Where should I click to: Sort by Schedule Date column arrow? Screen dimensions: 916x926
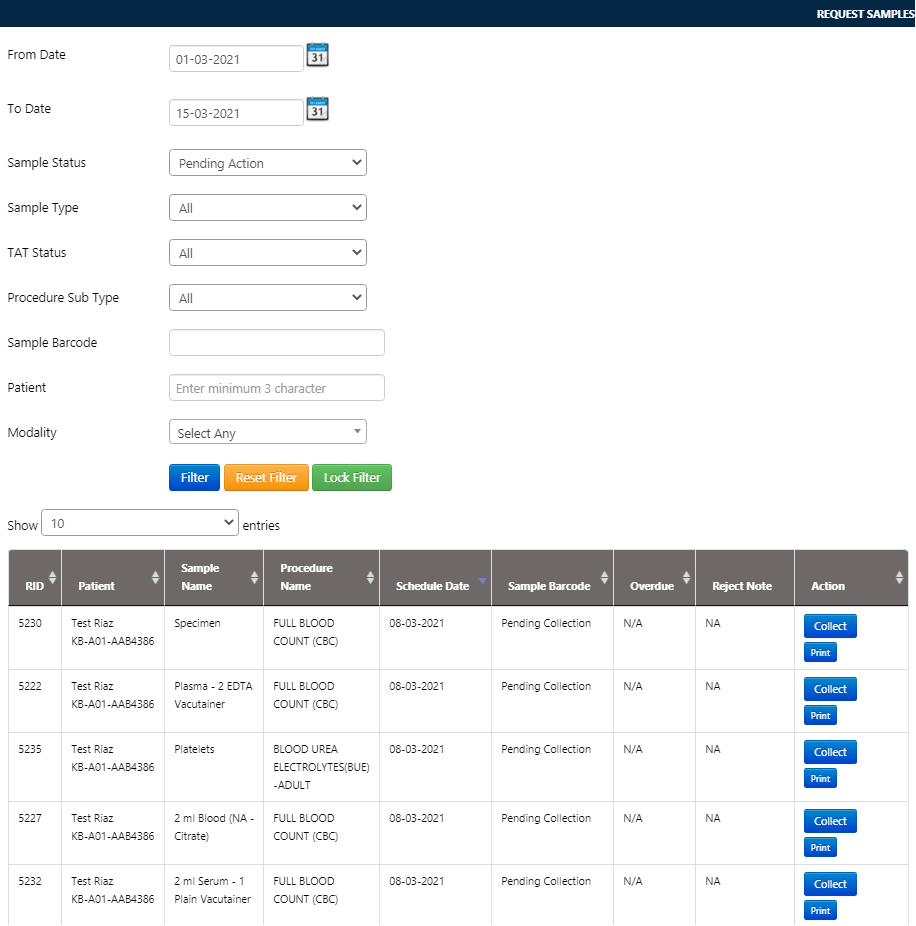coord(482,580)
